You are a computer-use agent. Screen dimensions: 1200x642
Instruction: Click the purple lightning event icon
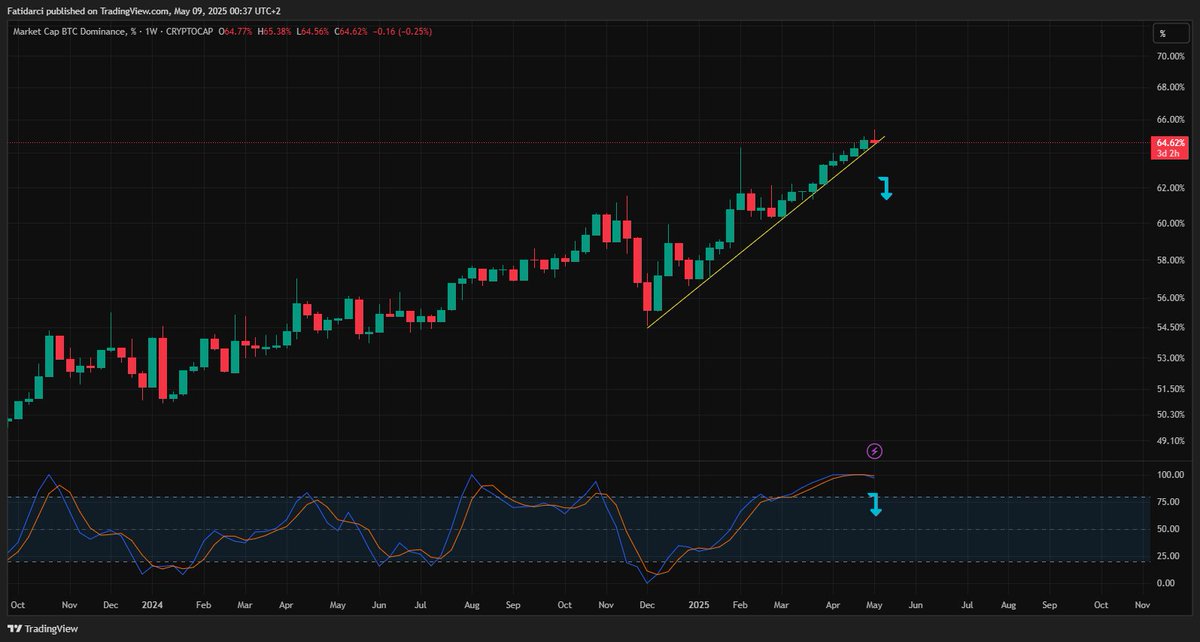click(x=875, y=452)
